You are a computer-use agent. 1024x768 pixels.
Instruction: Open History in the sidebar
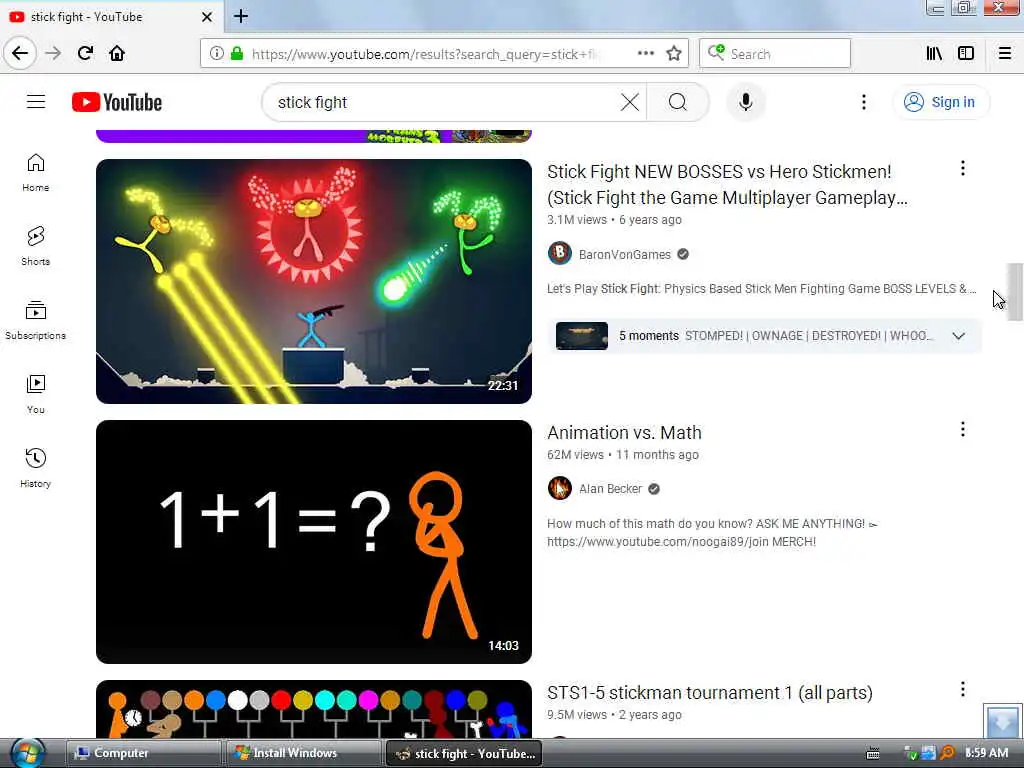[35, 468]
